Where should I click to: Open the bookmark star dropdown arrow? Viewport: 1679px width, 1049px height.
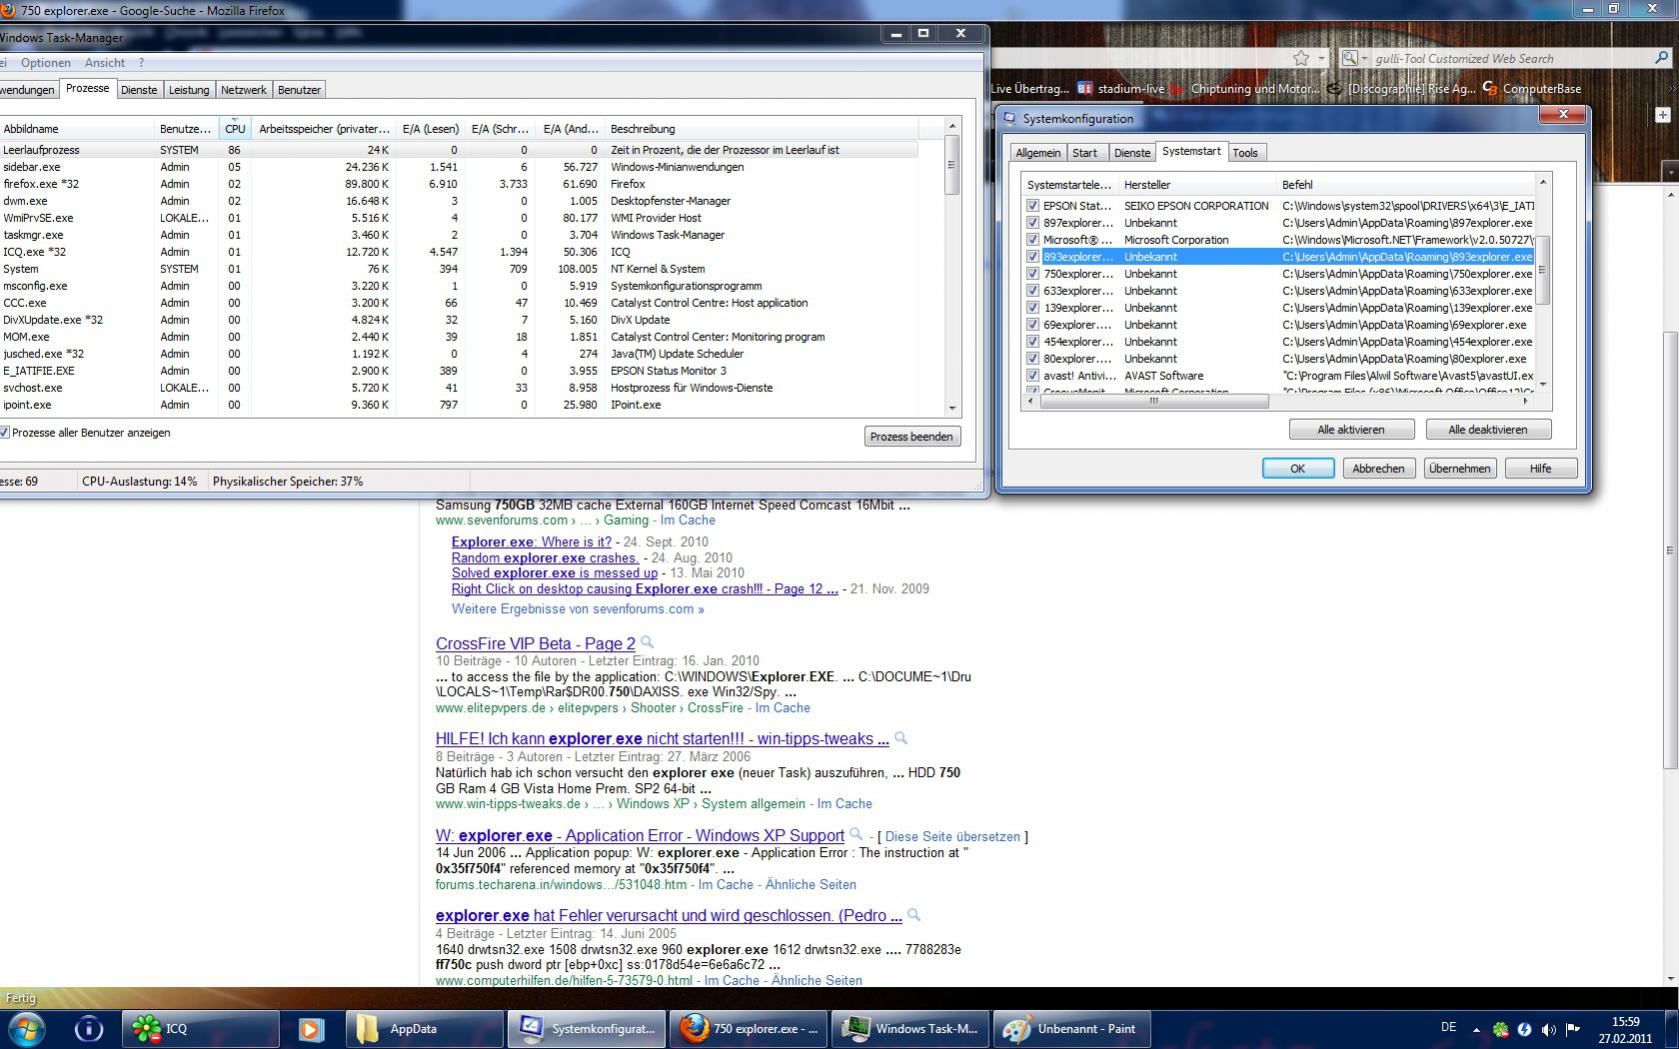(1321, 59)
